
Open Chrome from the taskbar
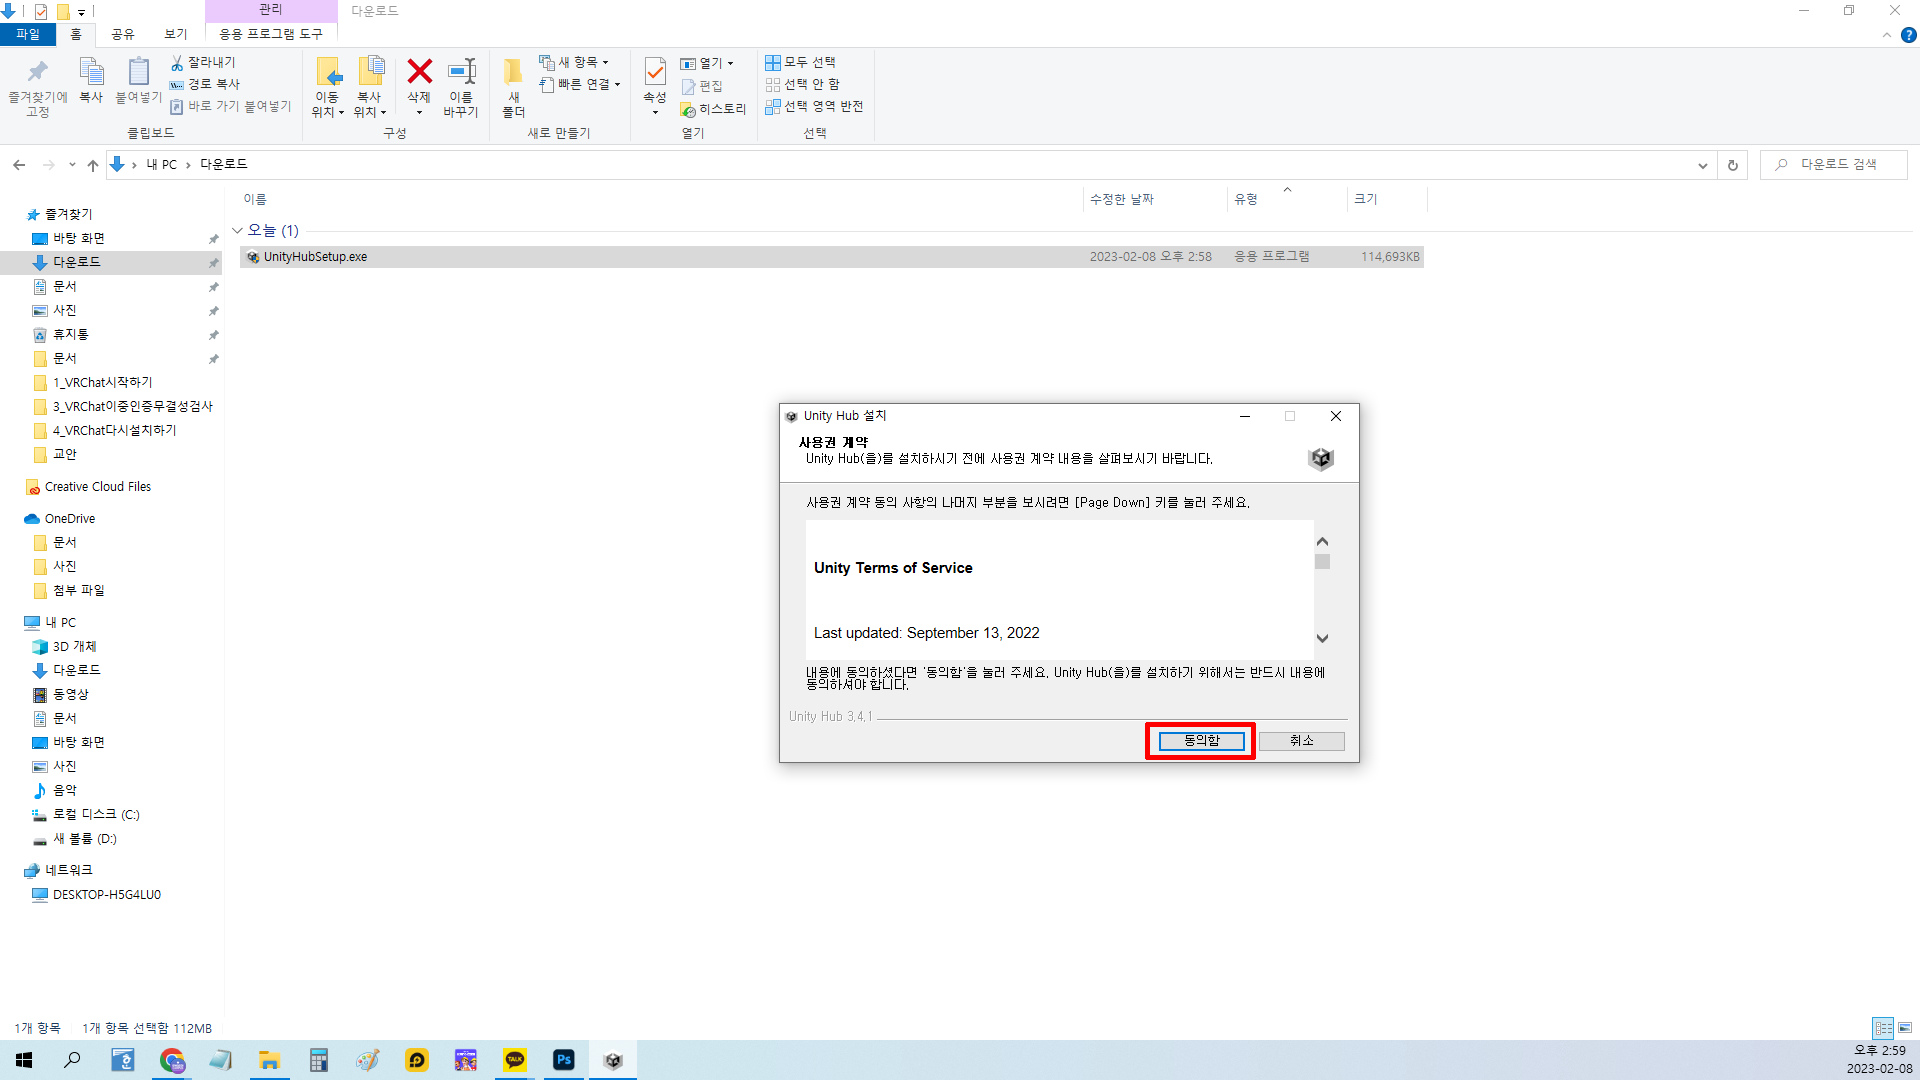click(172, 1060)
